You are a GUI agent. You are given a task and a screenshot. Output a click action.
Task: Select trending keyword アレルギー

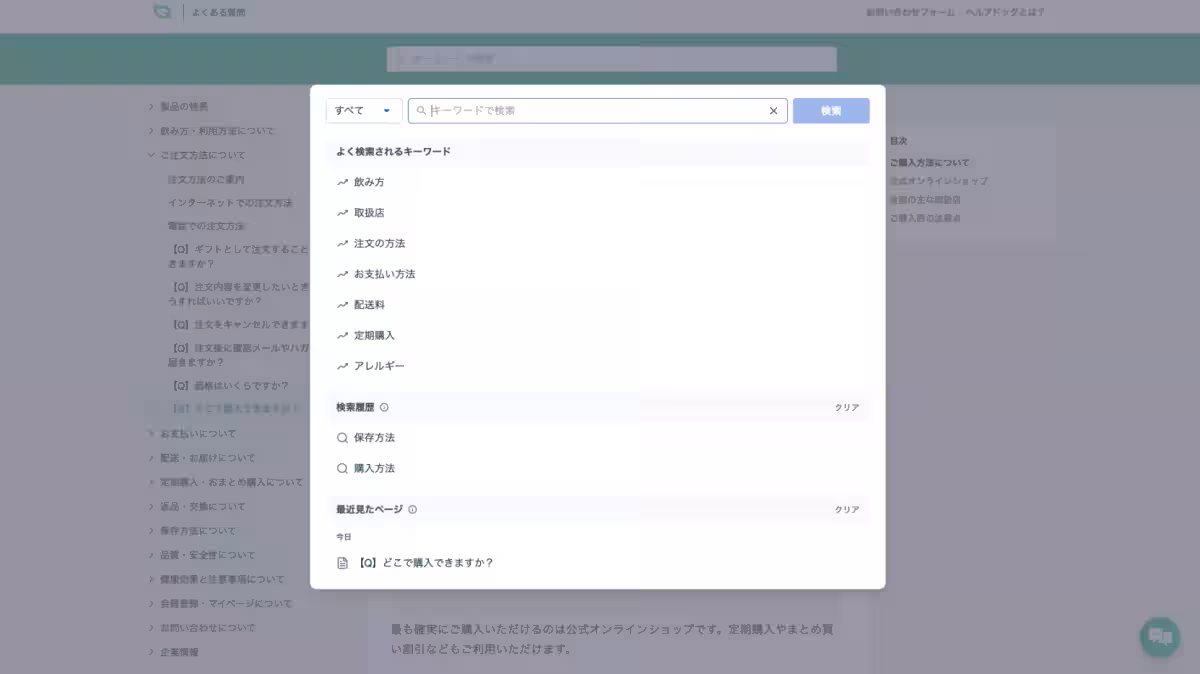click(x=379, y=365)
